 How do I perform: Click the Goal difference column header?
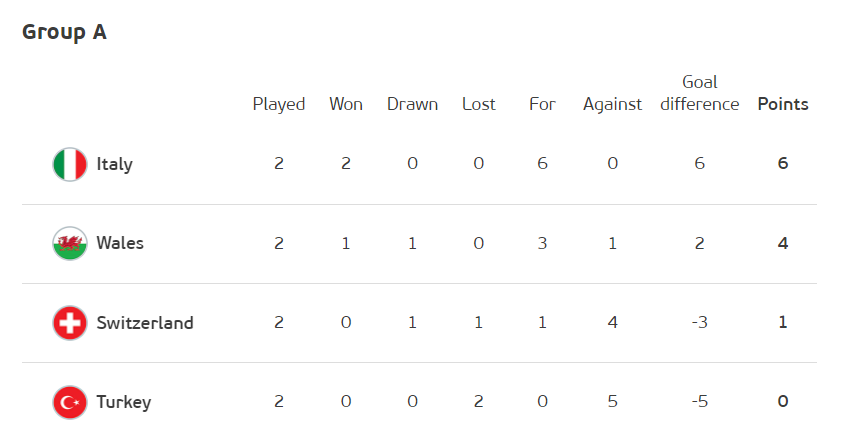700,93
